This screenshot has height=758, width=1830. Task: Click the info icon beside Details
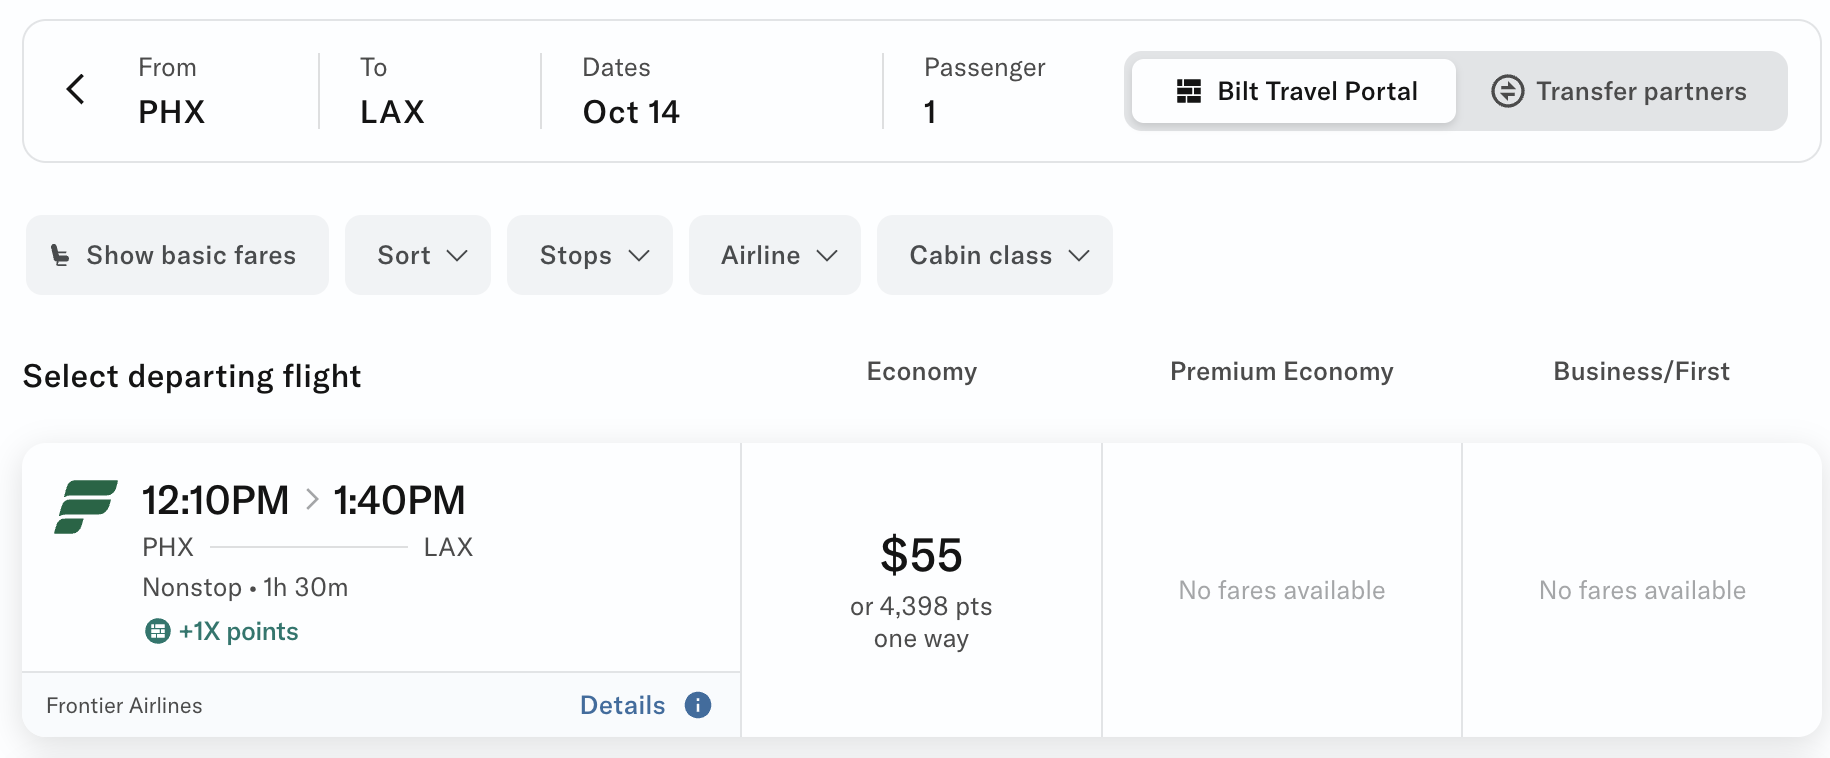698,705
